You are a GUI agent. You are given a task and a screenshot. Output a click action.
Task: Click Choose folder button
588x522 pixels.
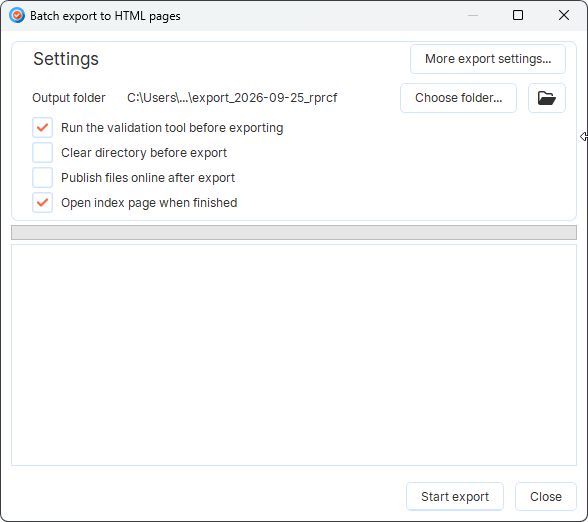coord(458,98)
